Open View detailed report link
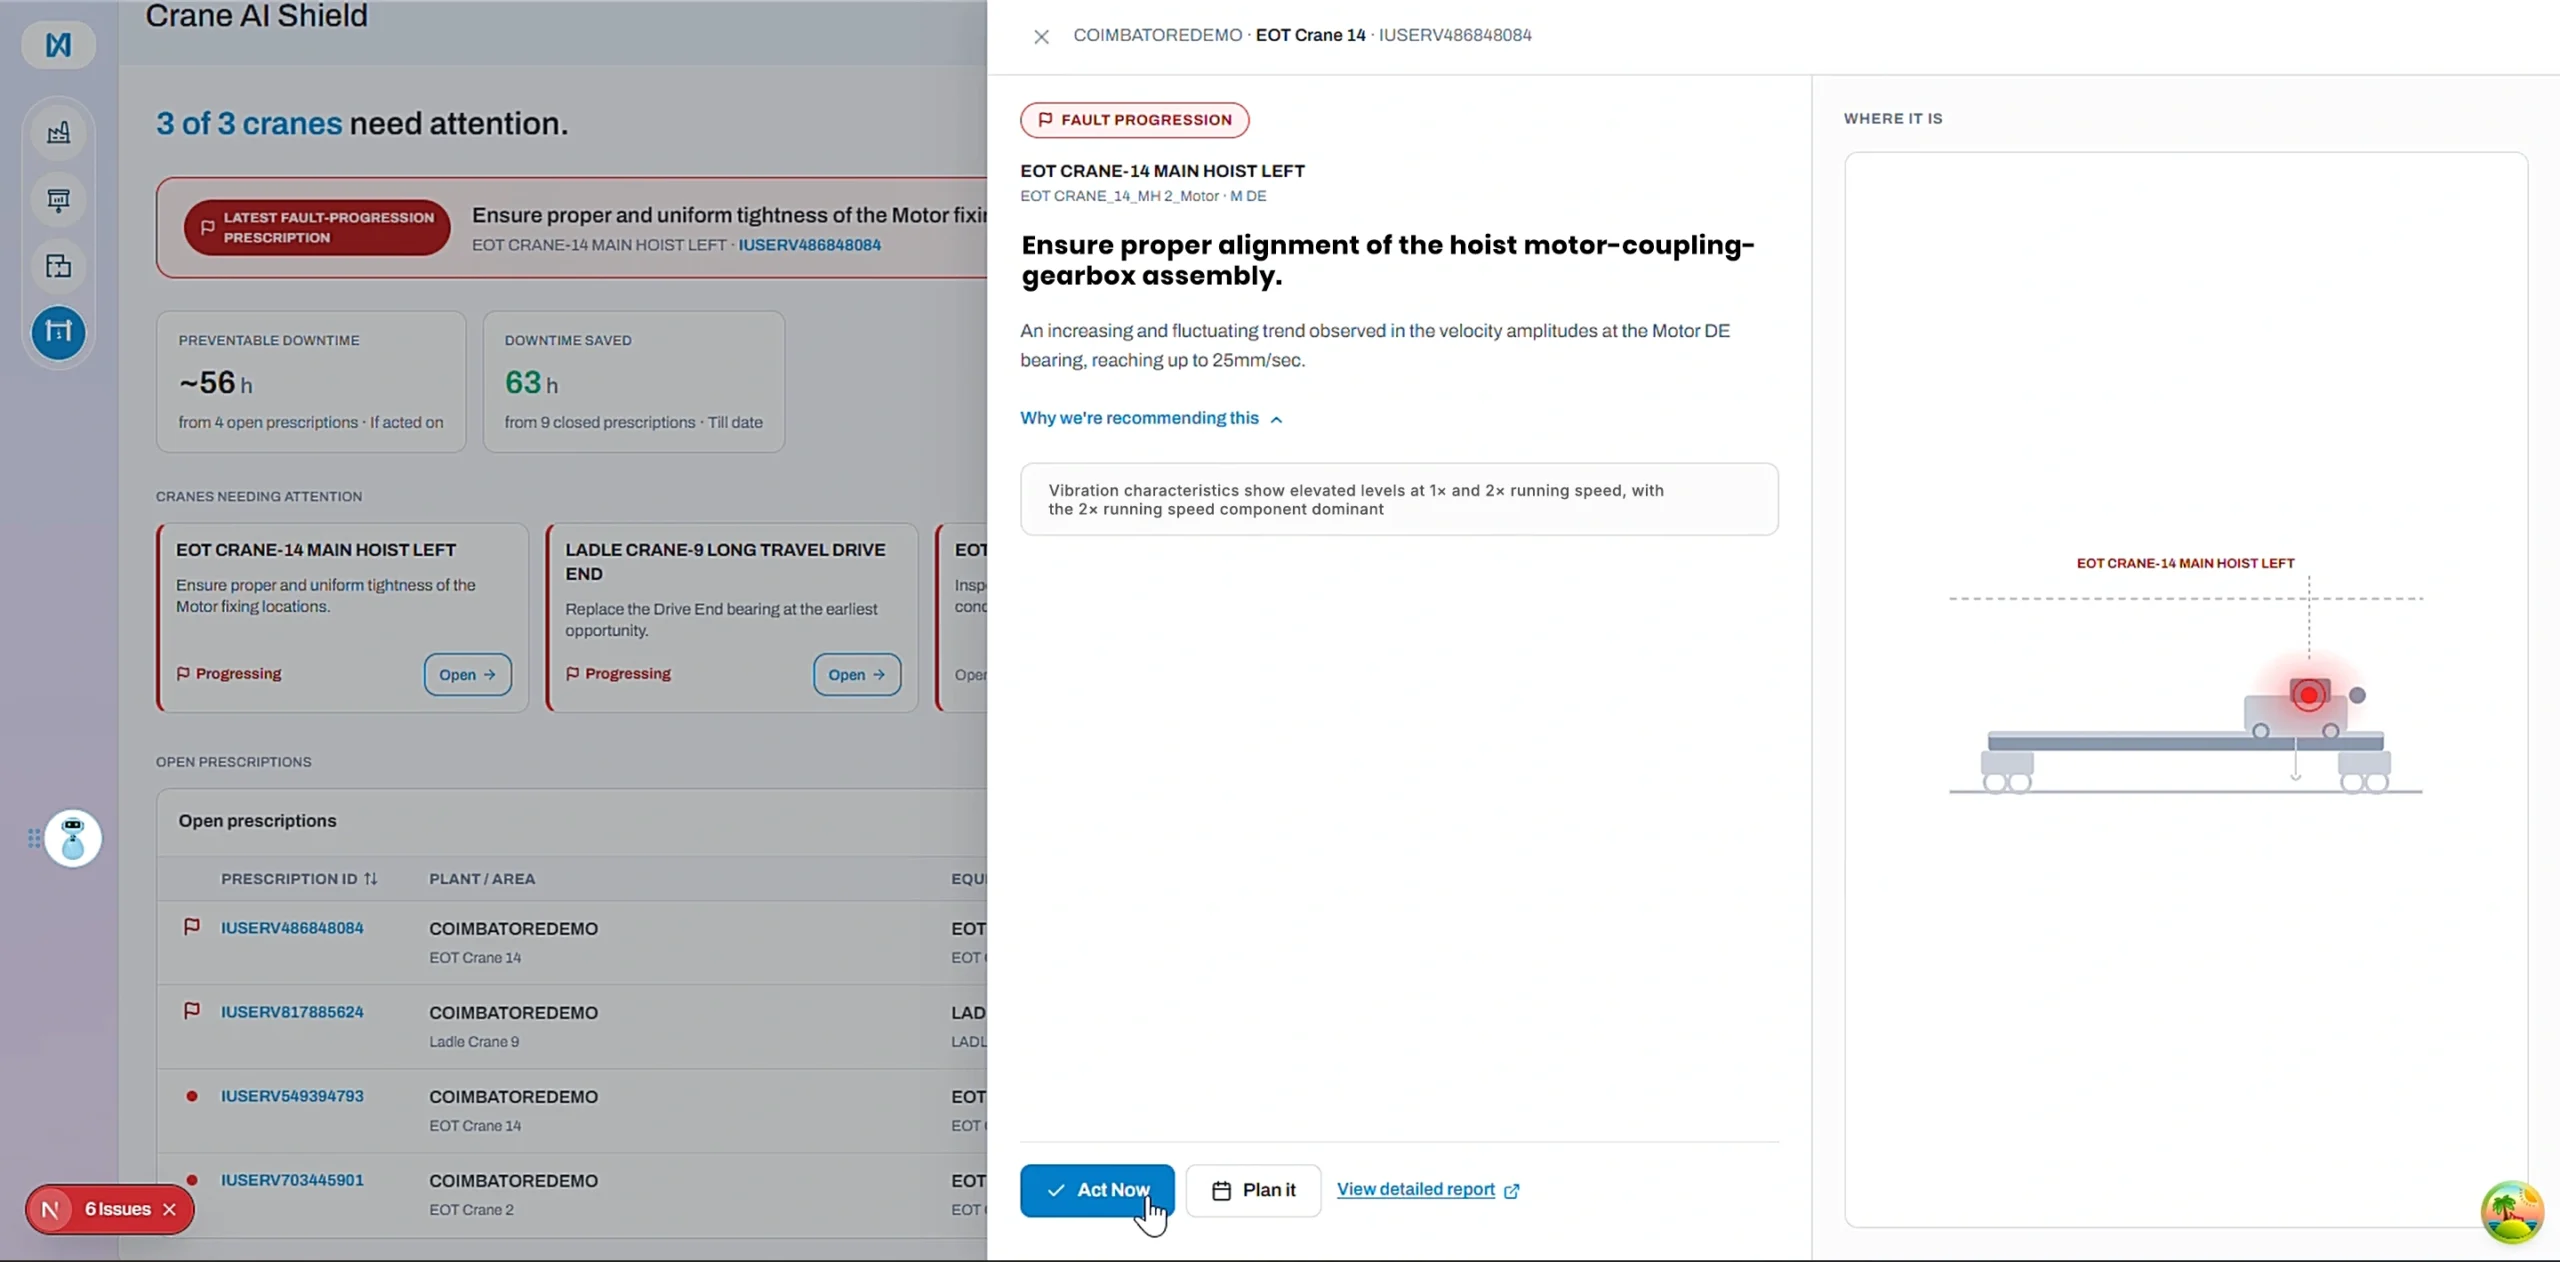This screenshot has height=1262, width=2560. 1415,1189
